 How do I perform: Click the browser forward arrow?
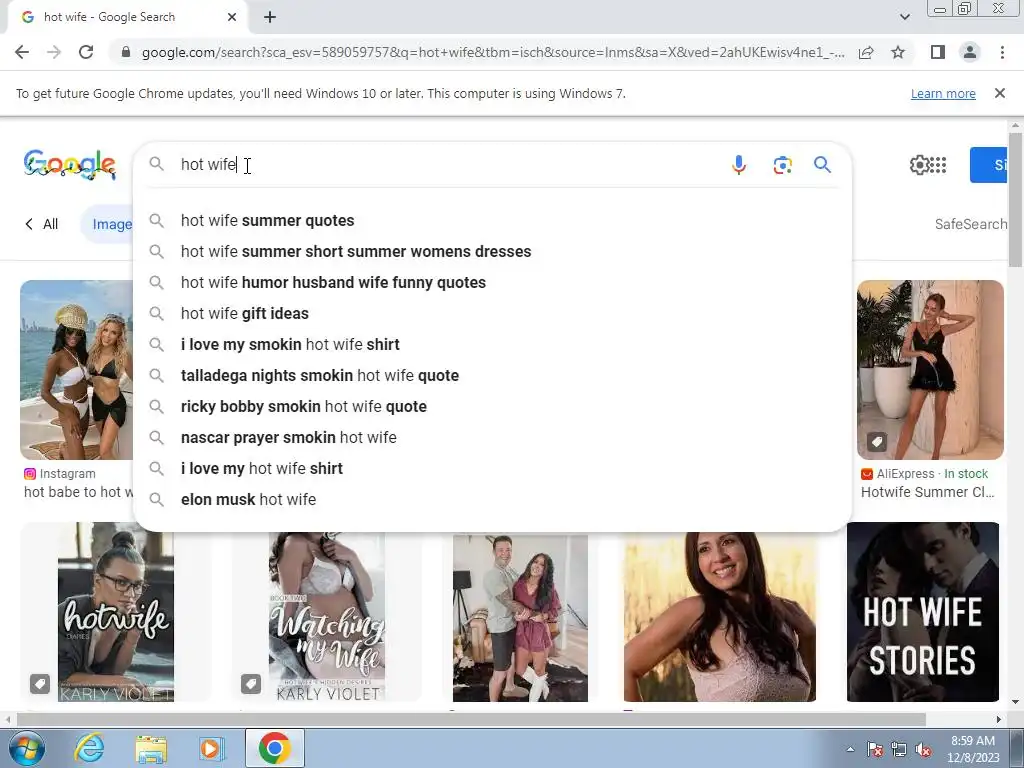[54, 52]
